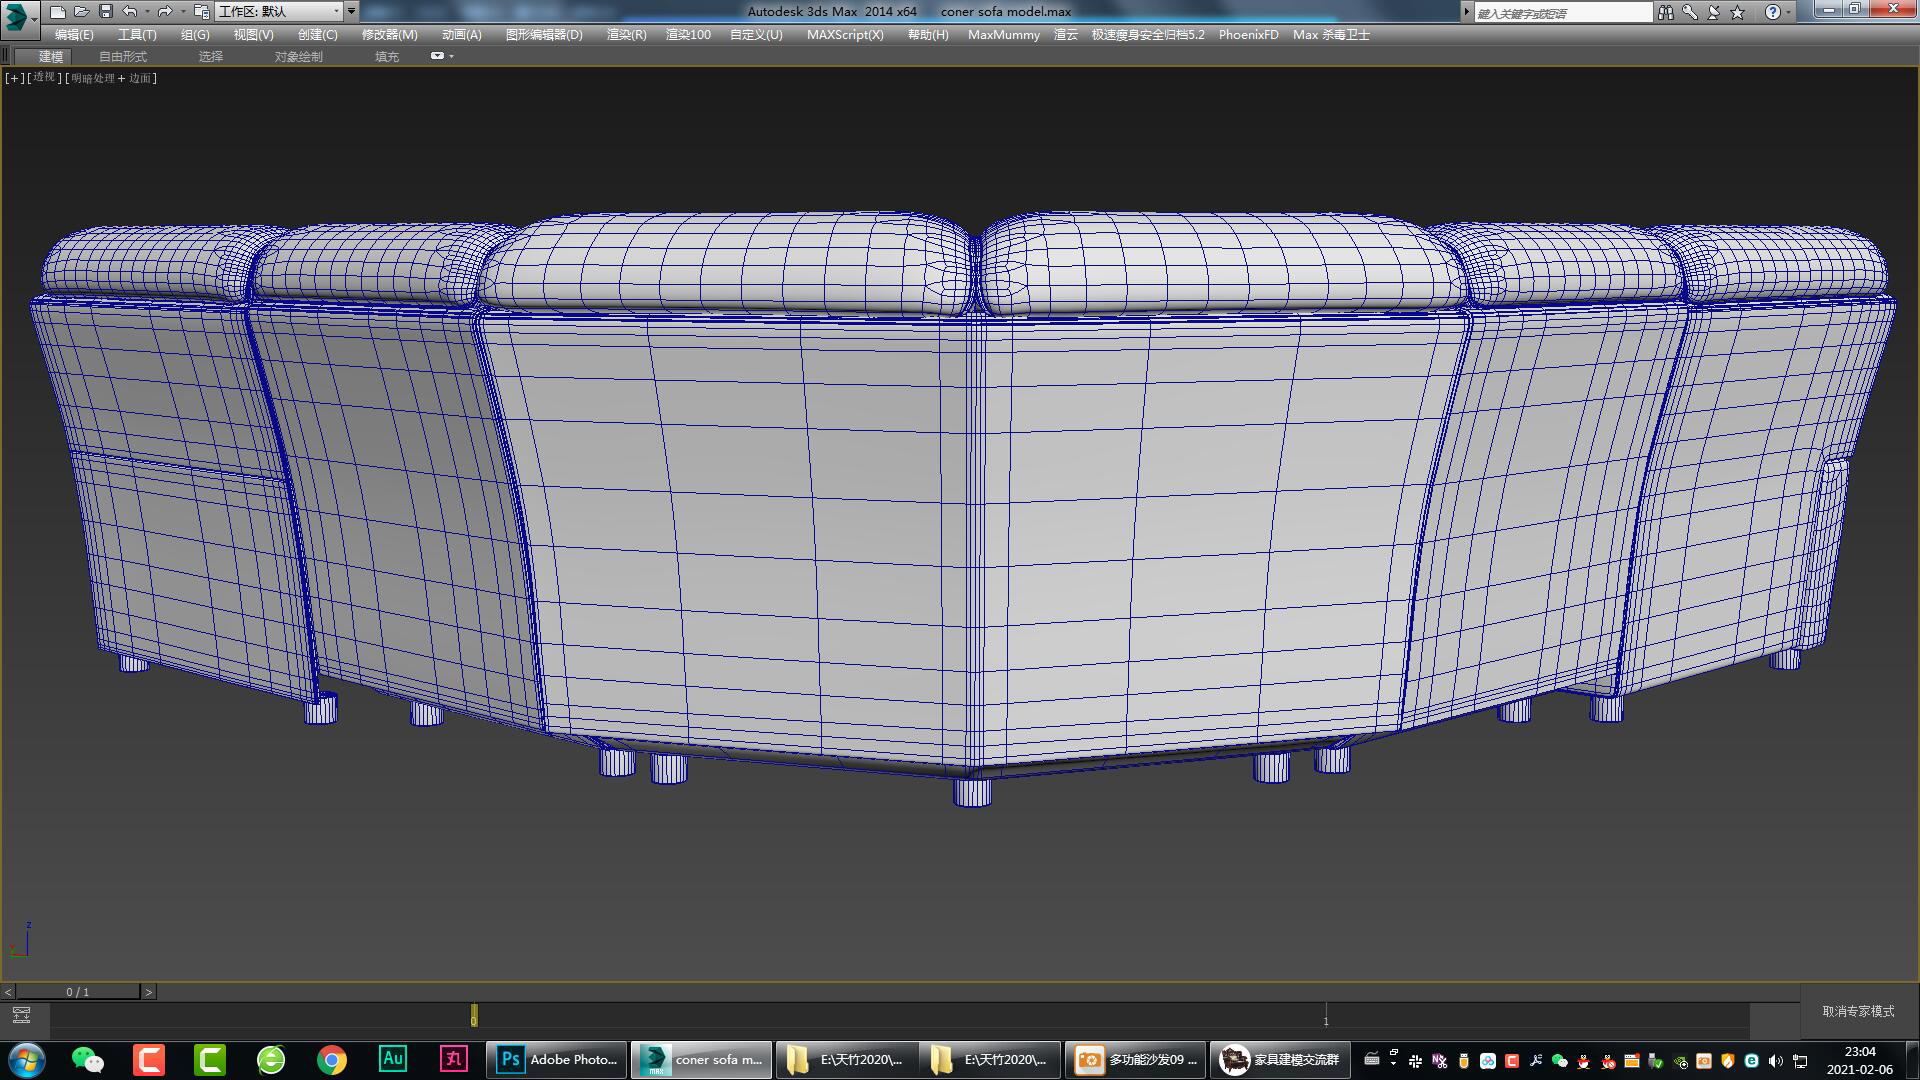Open the 修改器(M) menu
This screenshot has height=1080, width=1920.
tap(389, 35)
